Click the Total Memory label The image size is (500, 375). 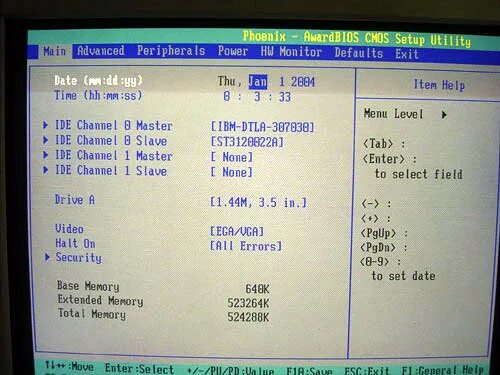92,314
